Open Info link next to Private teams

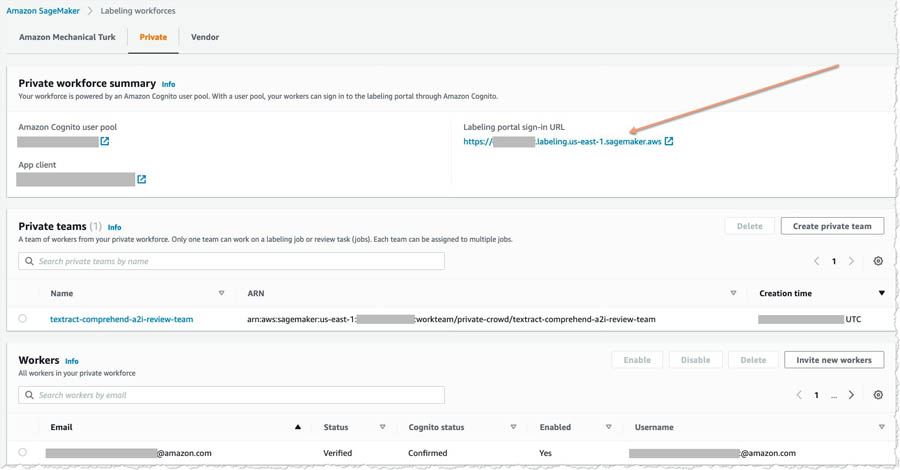(x=114, y=227)
